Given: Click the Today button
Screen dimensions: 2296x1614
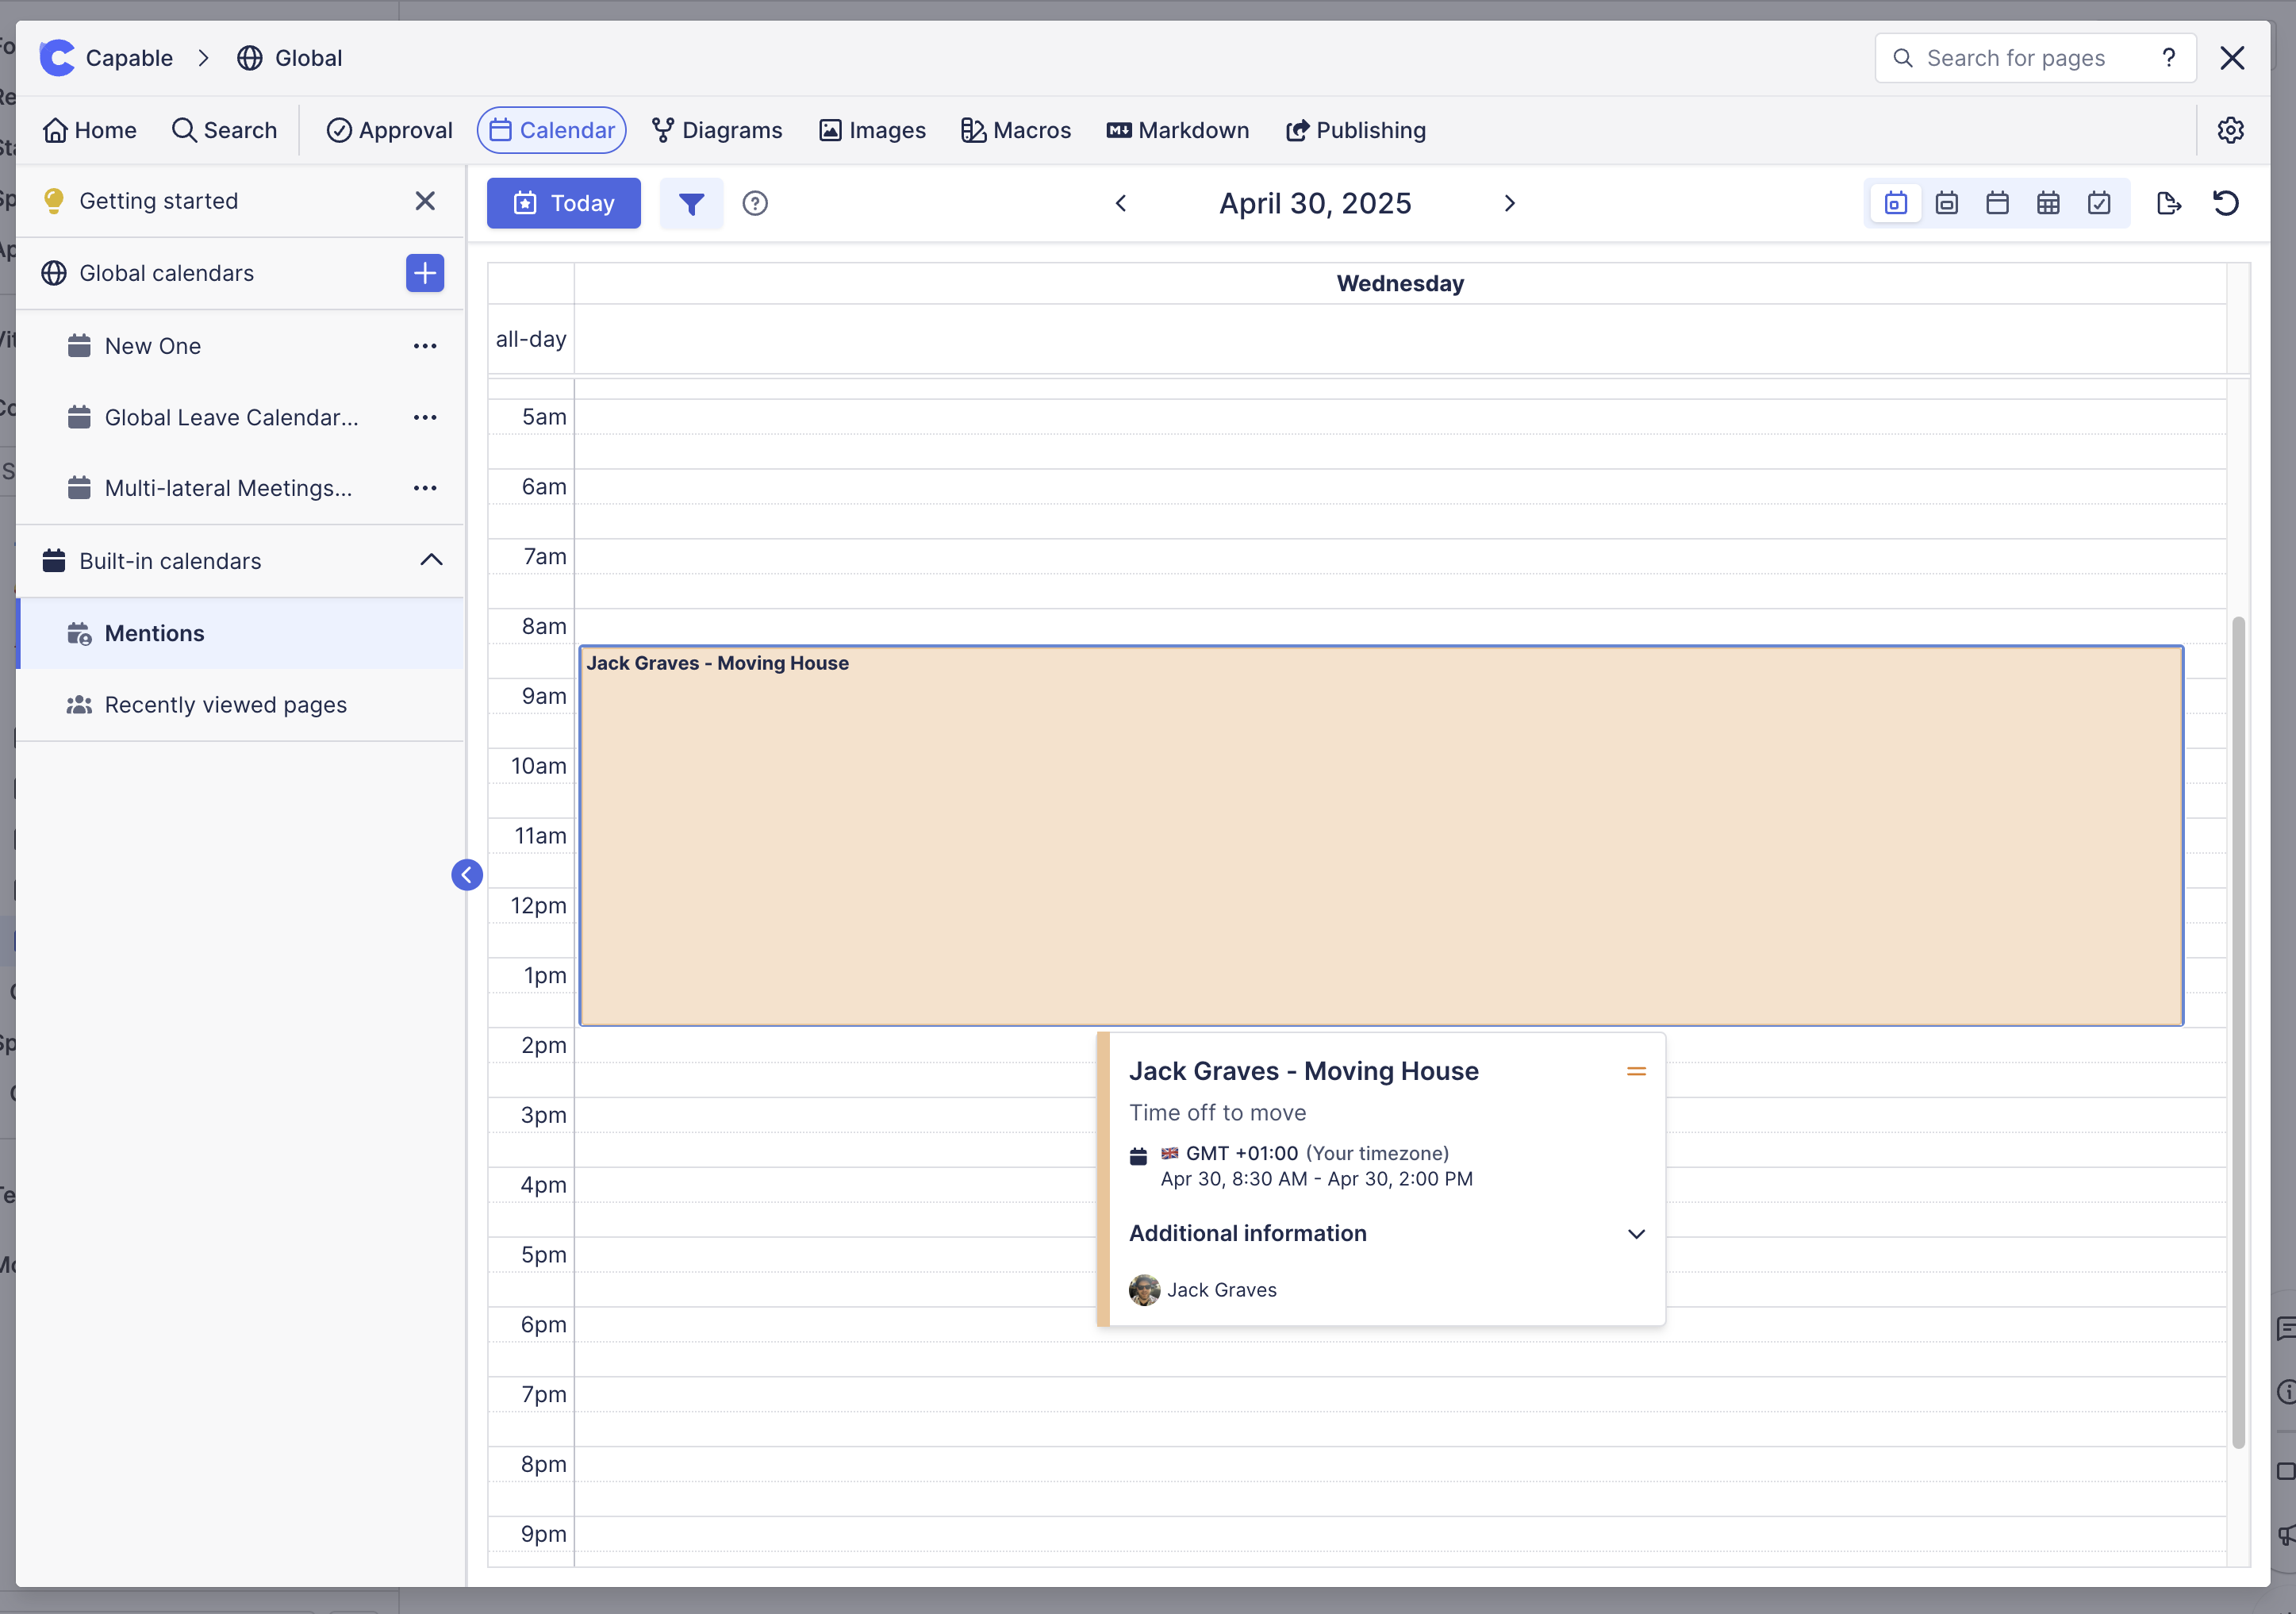Looking at the screenshot, I should [564, 204].
